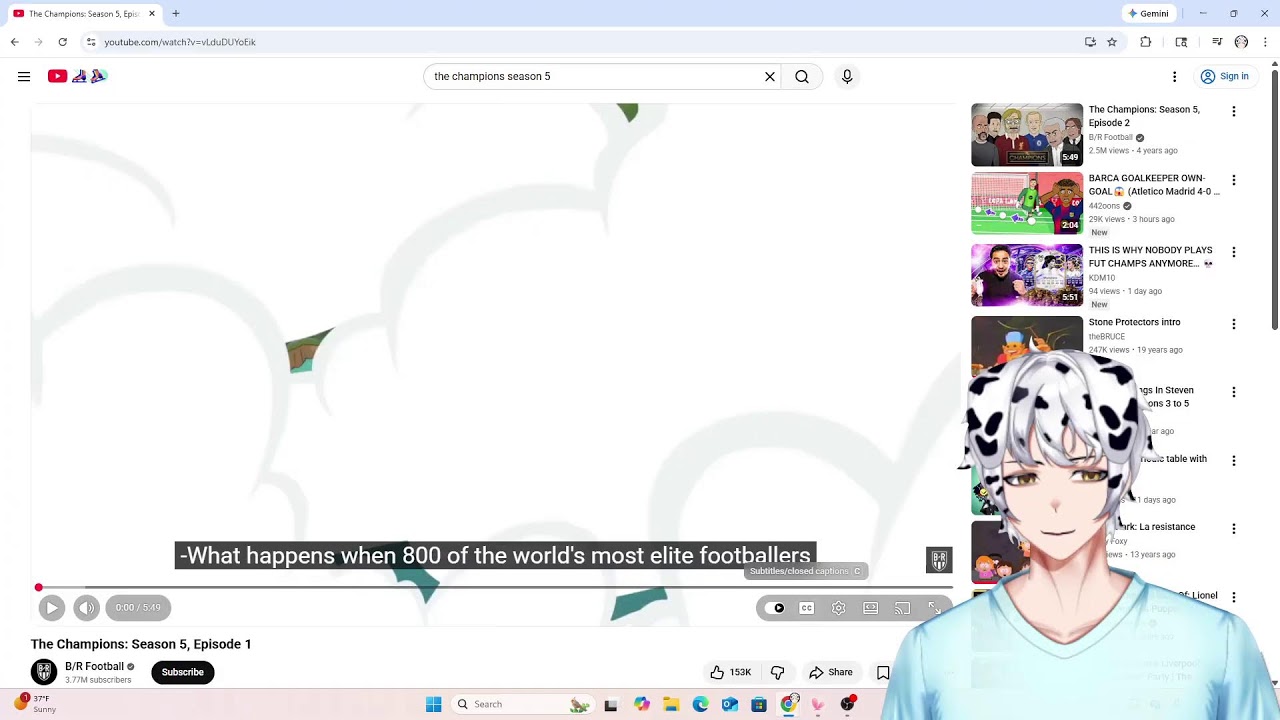Open Gemini in Chrome
This screenshot has width=1280, height=720.
1148,14
